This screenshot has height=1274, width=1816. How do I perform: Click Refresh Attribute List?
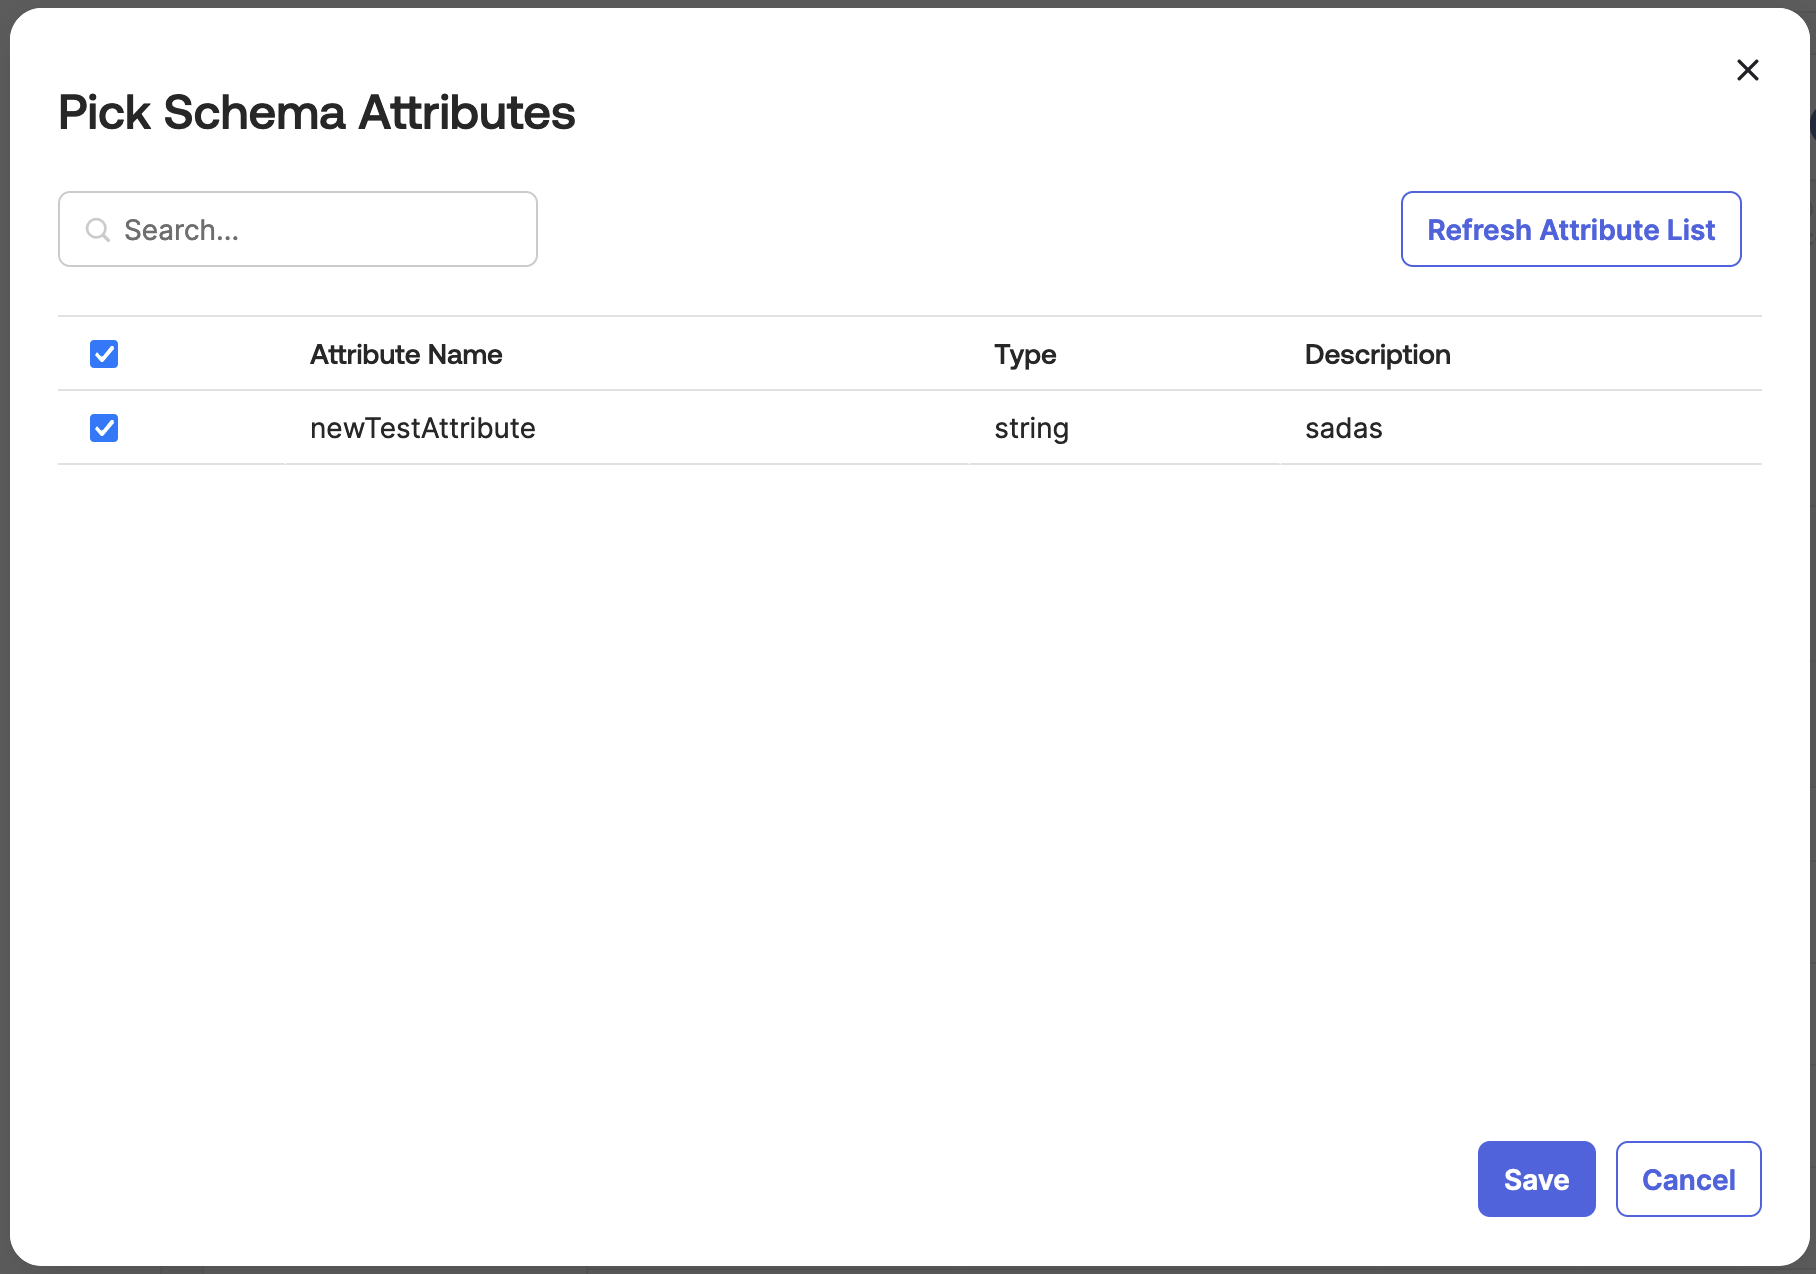coord(1570,229)
